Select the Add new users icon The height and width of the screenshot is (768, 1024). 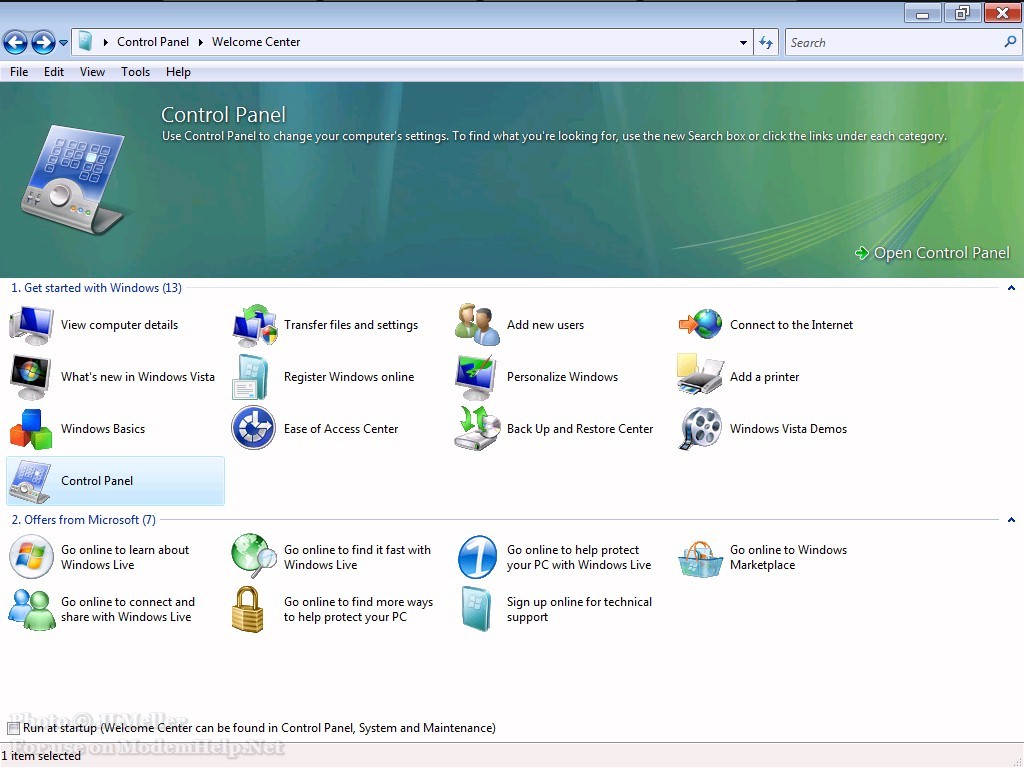click(477, 325)
